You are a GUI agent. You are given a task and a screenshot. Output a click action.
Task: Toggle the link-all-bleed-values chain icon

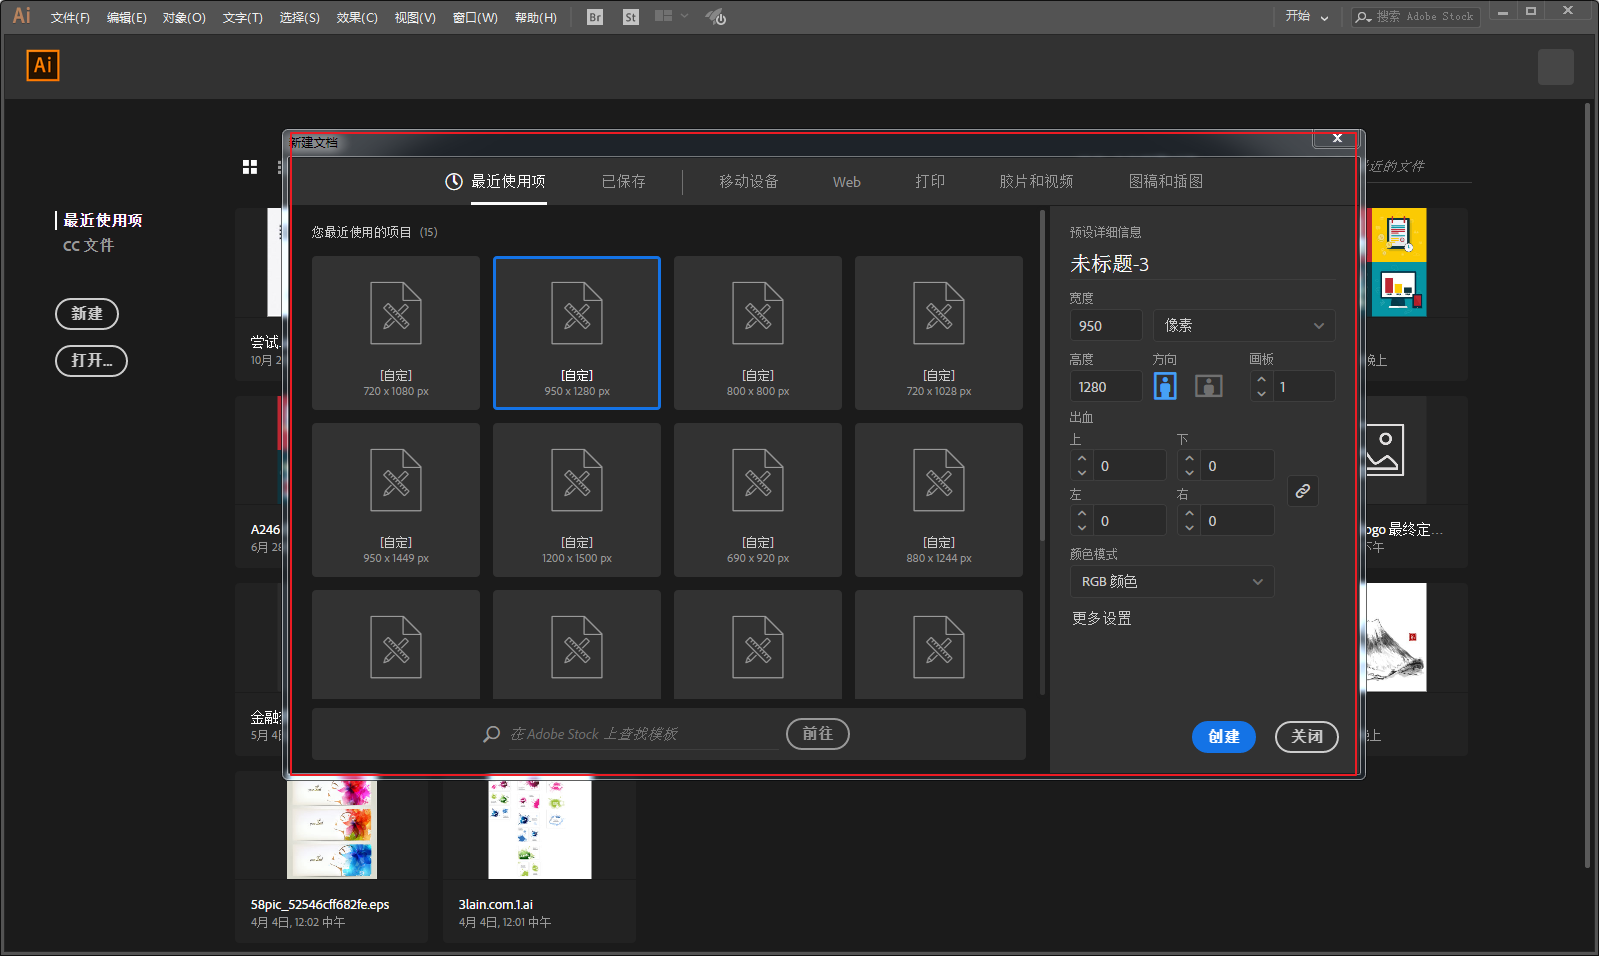coord(1302,491)
